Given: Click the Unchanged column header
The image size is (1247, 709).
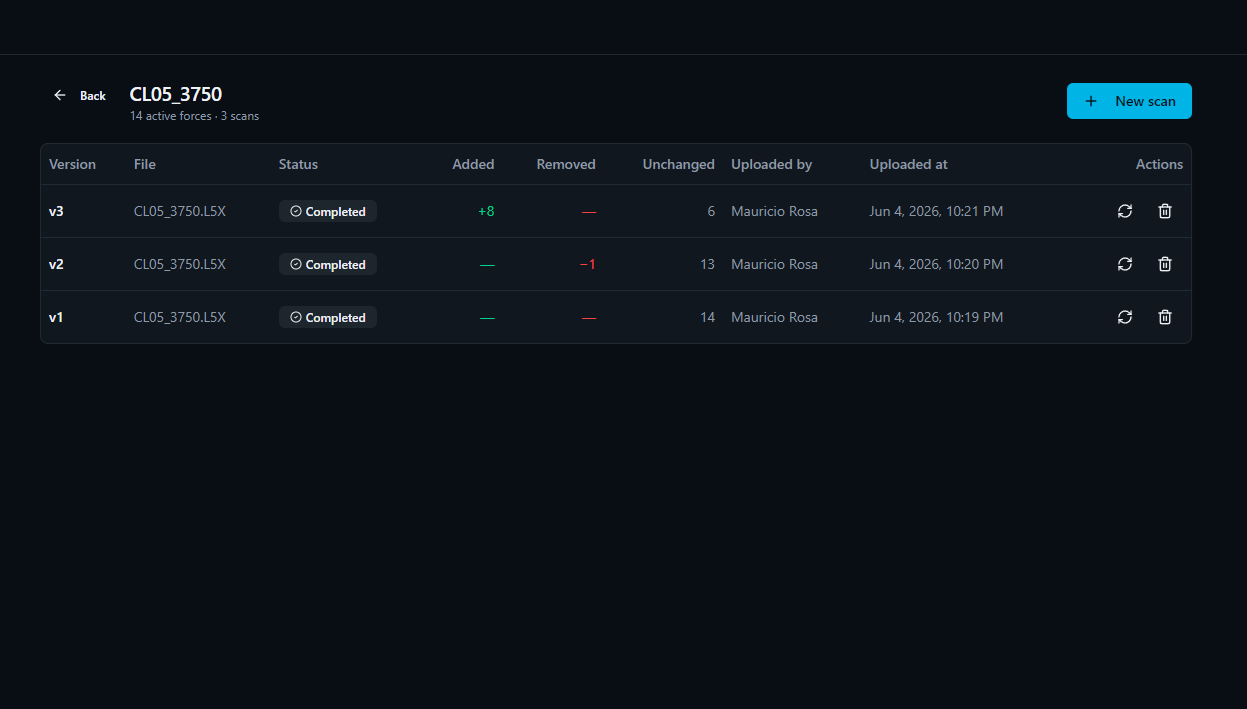Looking at the screenshot, I should tap(678, 164).
